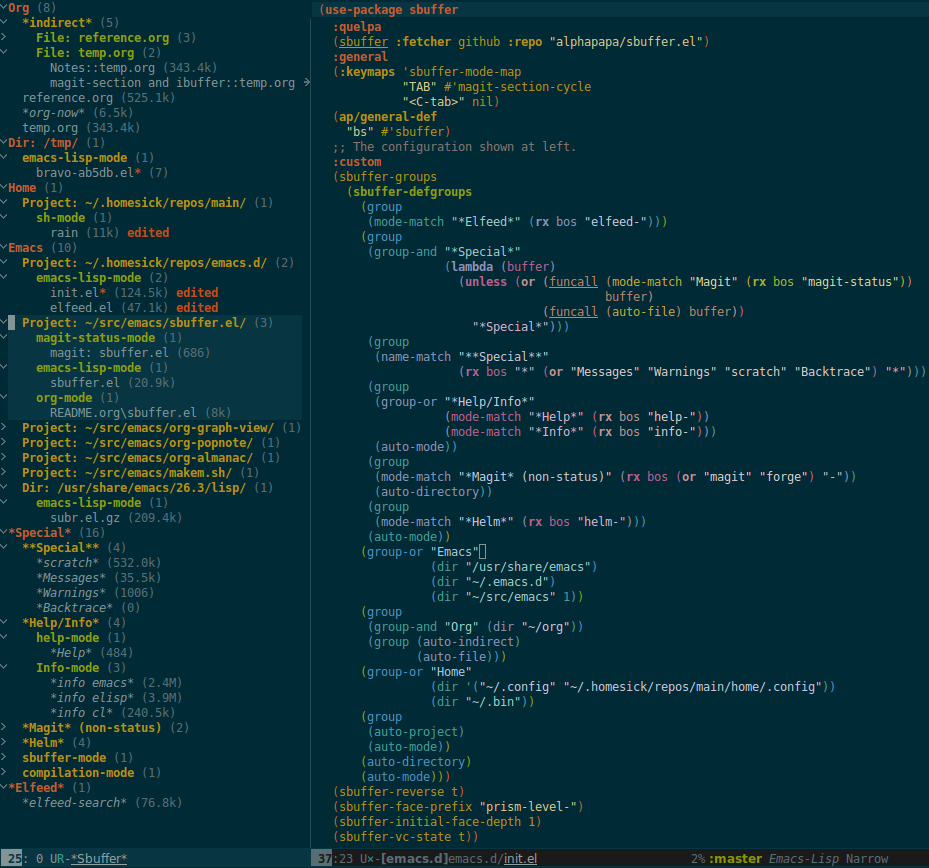Expand the org-graph-view project chevron
The image size is (929, 868).
click(4, 427)
